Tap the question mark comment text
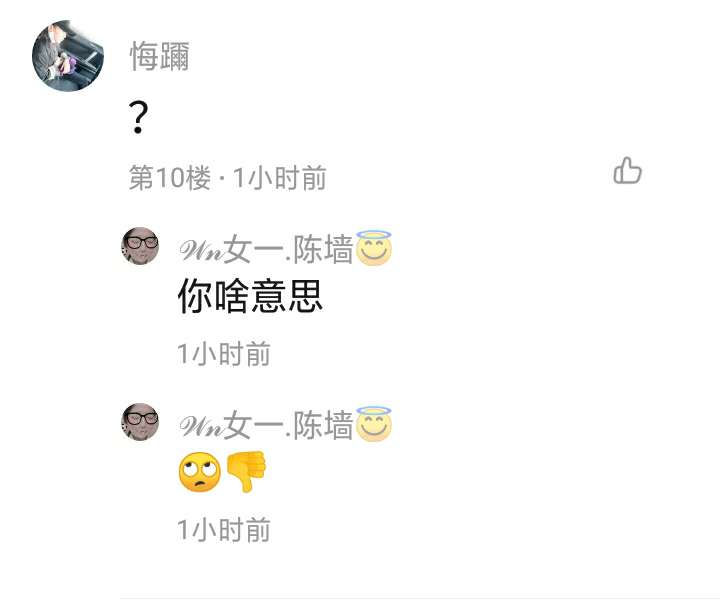Screen dimensions: 720x612 click(138, 118)
